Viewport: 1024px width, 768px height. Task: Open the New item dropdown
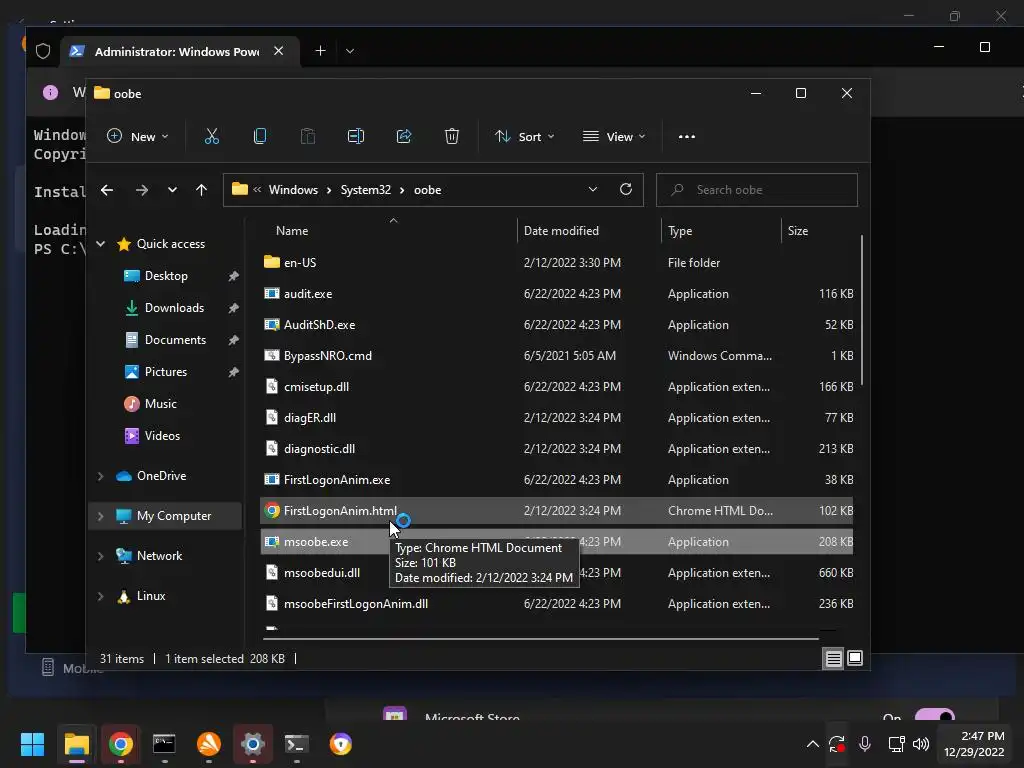(x=137, y=136)
